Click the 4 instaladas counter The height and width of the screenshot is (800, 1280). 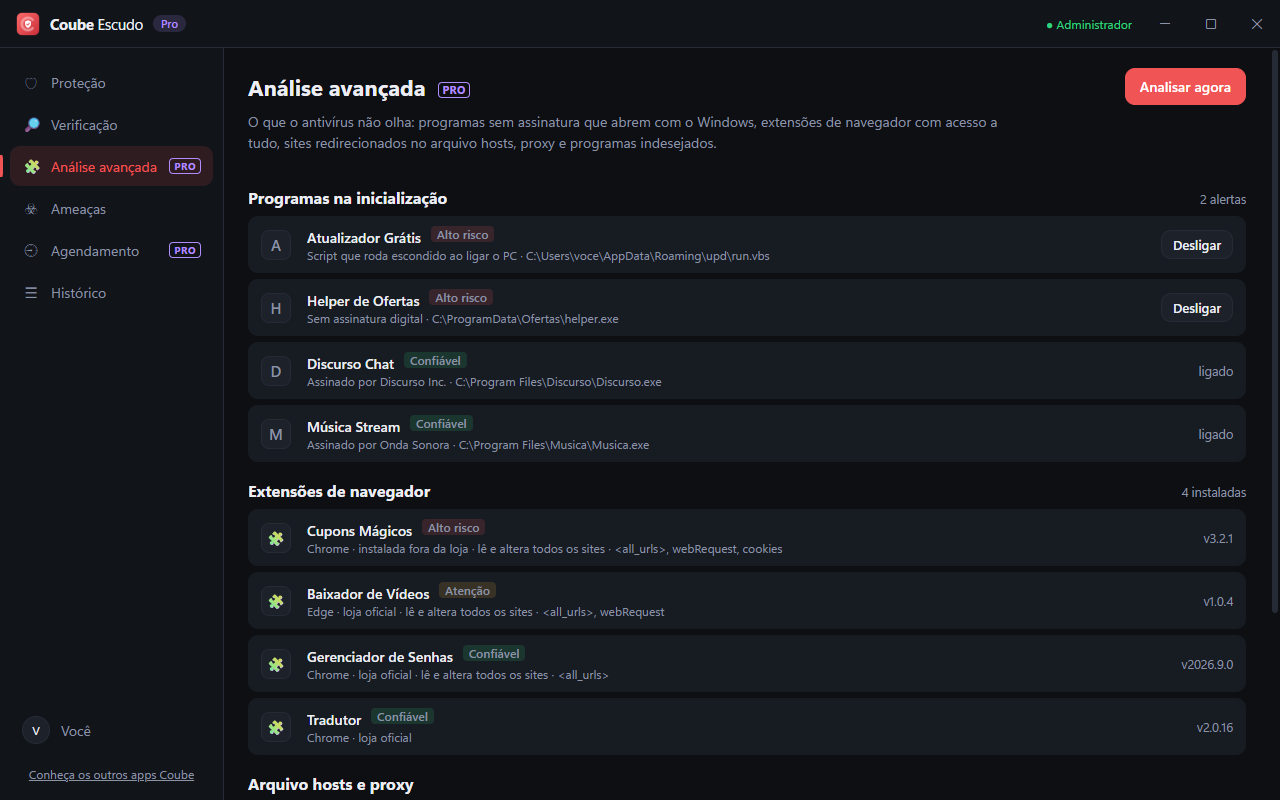(1213, 492)
